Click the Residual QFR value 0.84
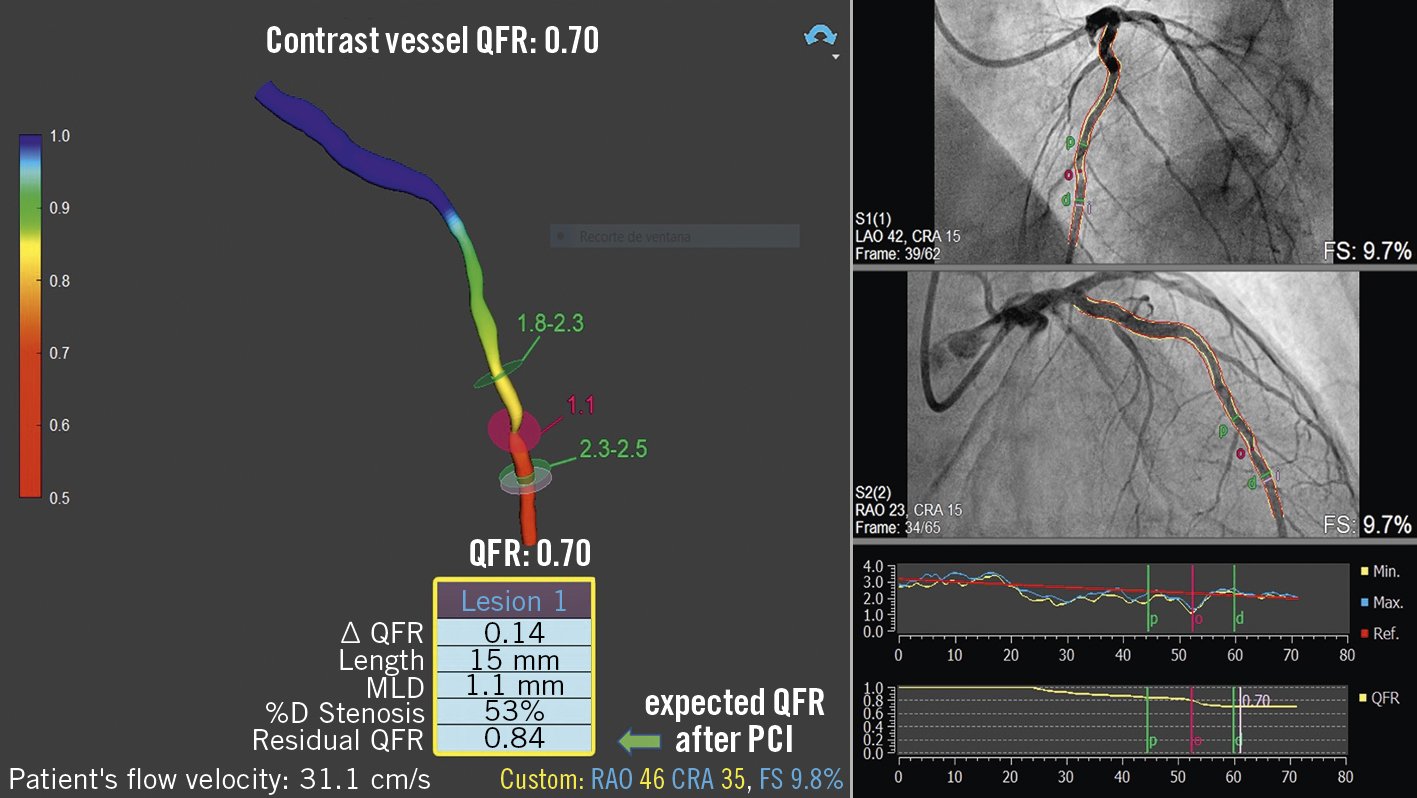The image size is (1417, 798). coord(513,739)
